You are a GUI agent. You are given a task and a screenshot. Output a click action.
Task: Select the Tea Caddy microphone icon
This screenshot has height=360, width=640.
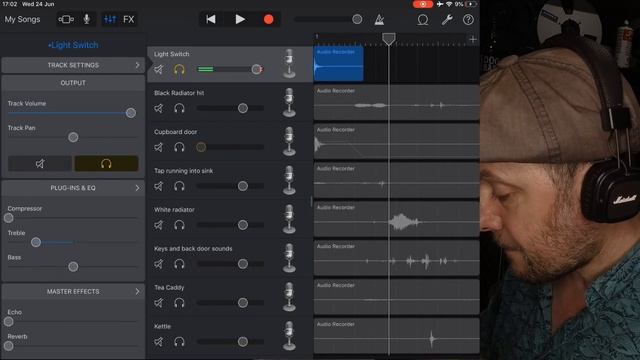(289, 297)
